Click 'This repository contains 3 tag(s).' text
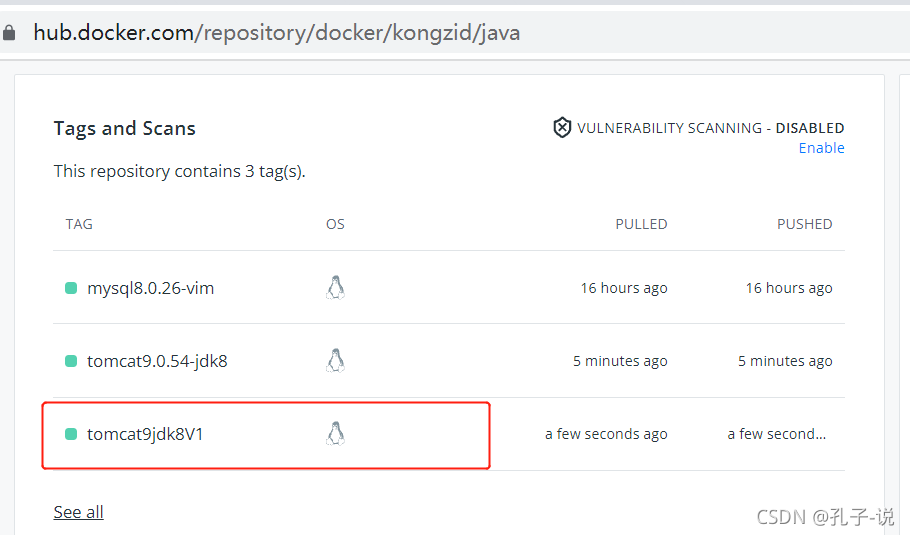Viewport: 910px width, 535px height. 179,172
